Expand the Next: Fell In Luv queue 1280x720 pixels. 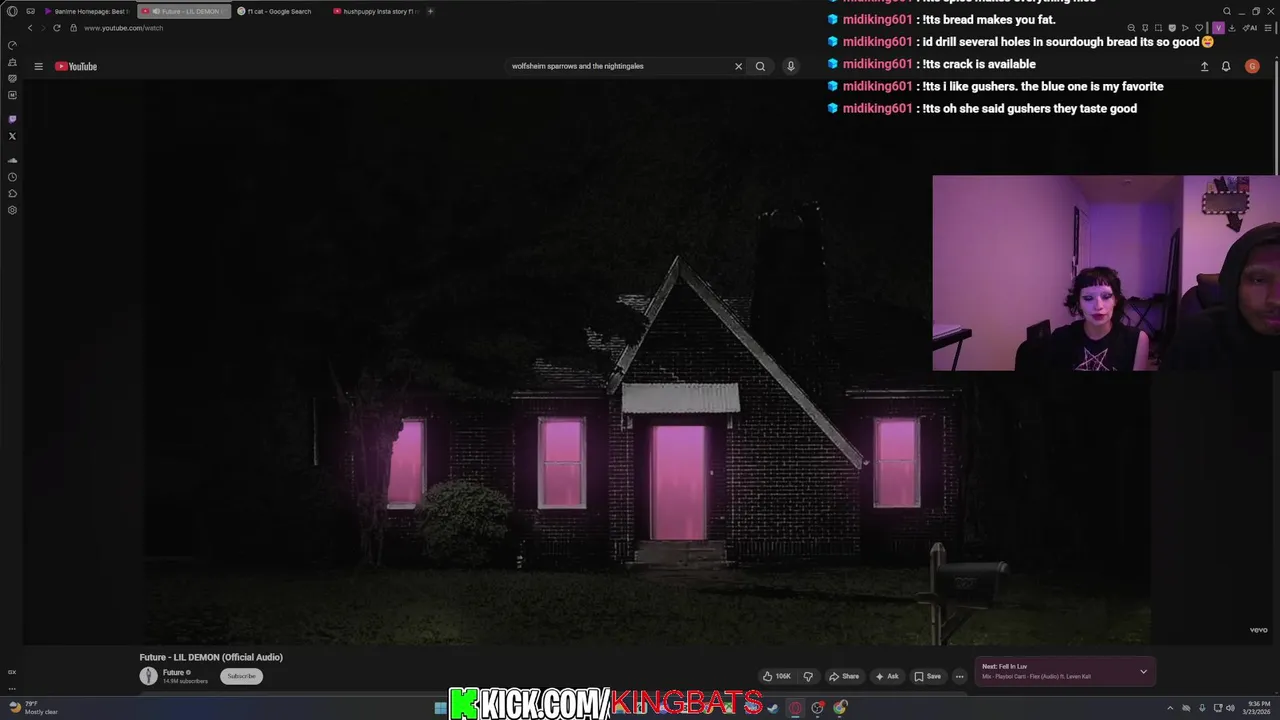(1143, 671)
